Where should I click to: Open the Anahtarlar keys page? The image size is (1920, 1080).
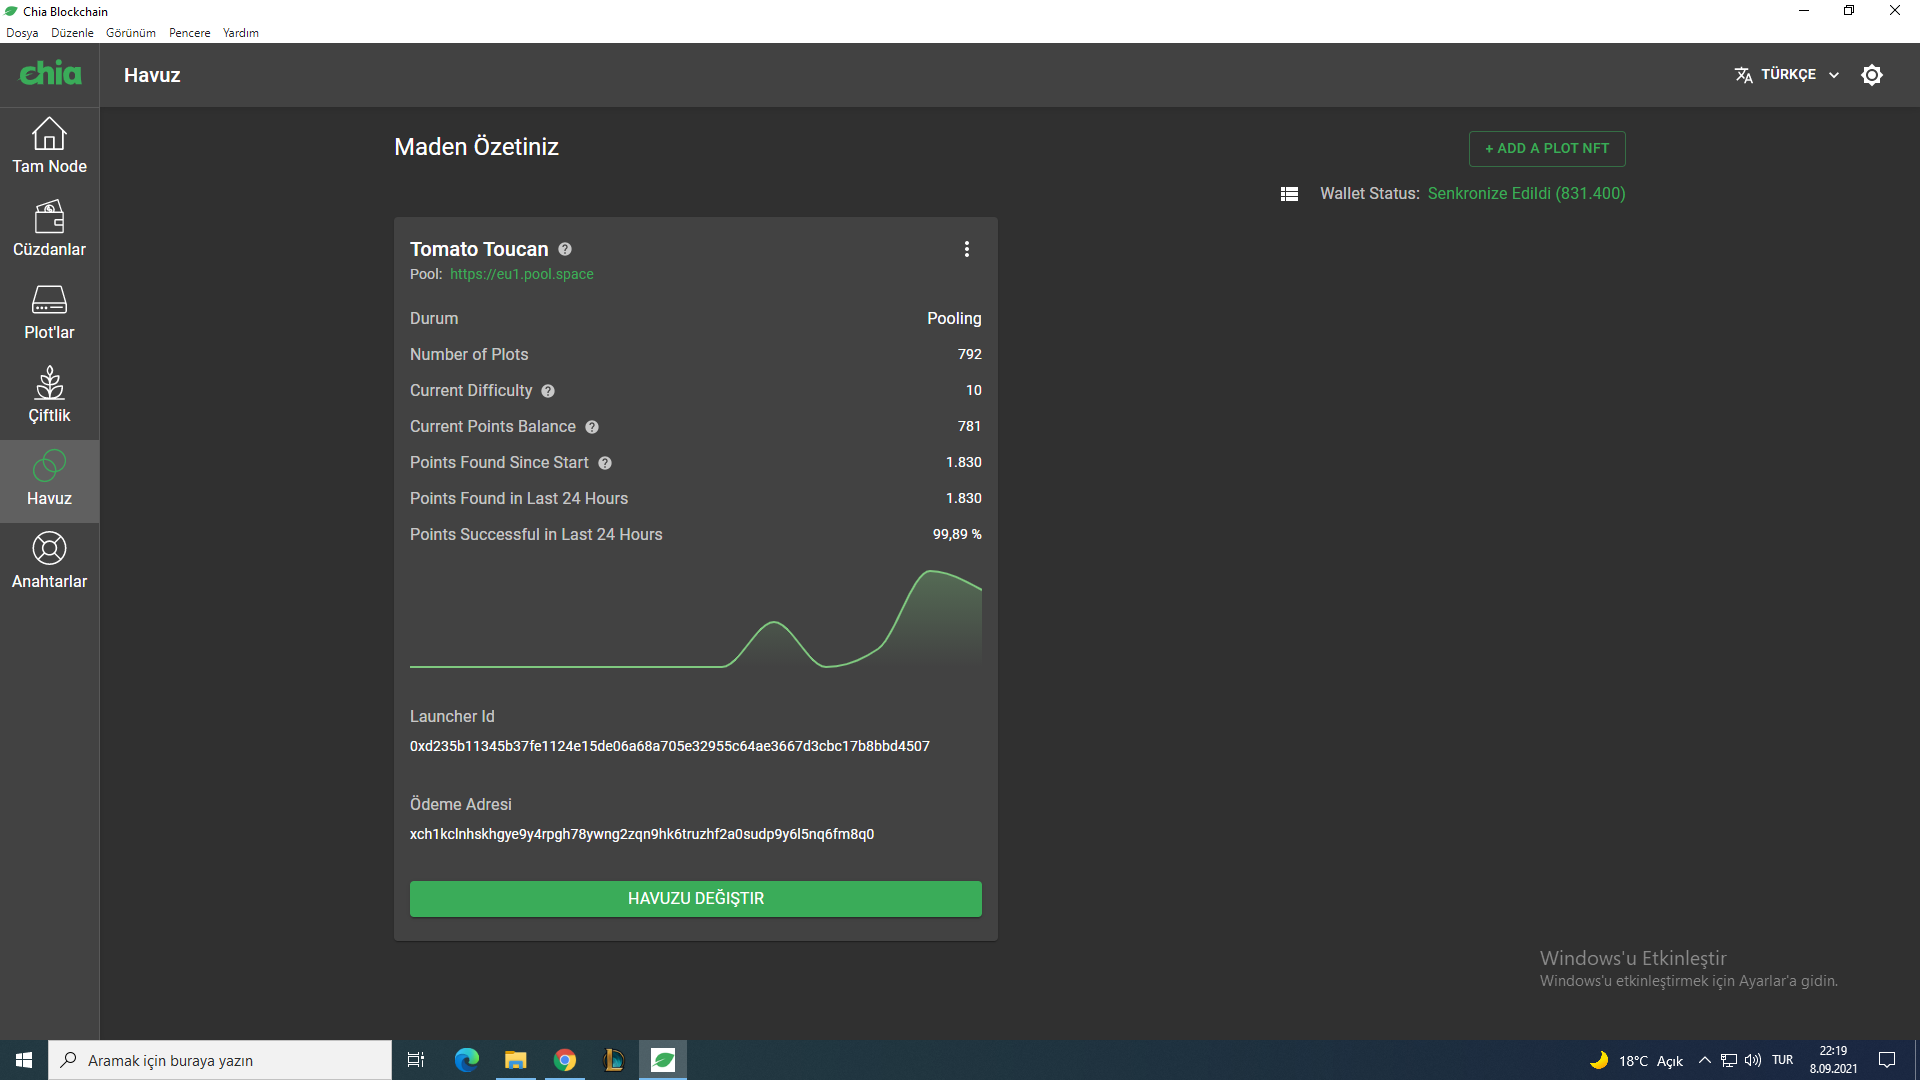pos(49,562)
